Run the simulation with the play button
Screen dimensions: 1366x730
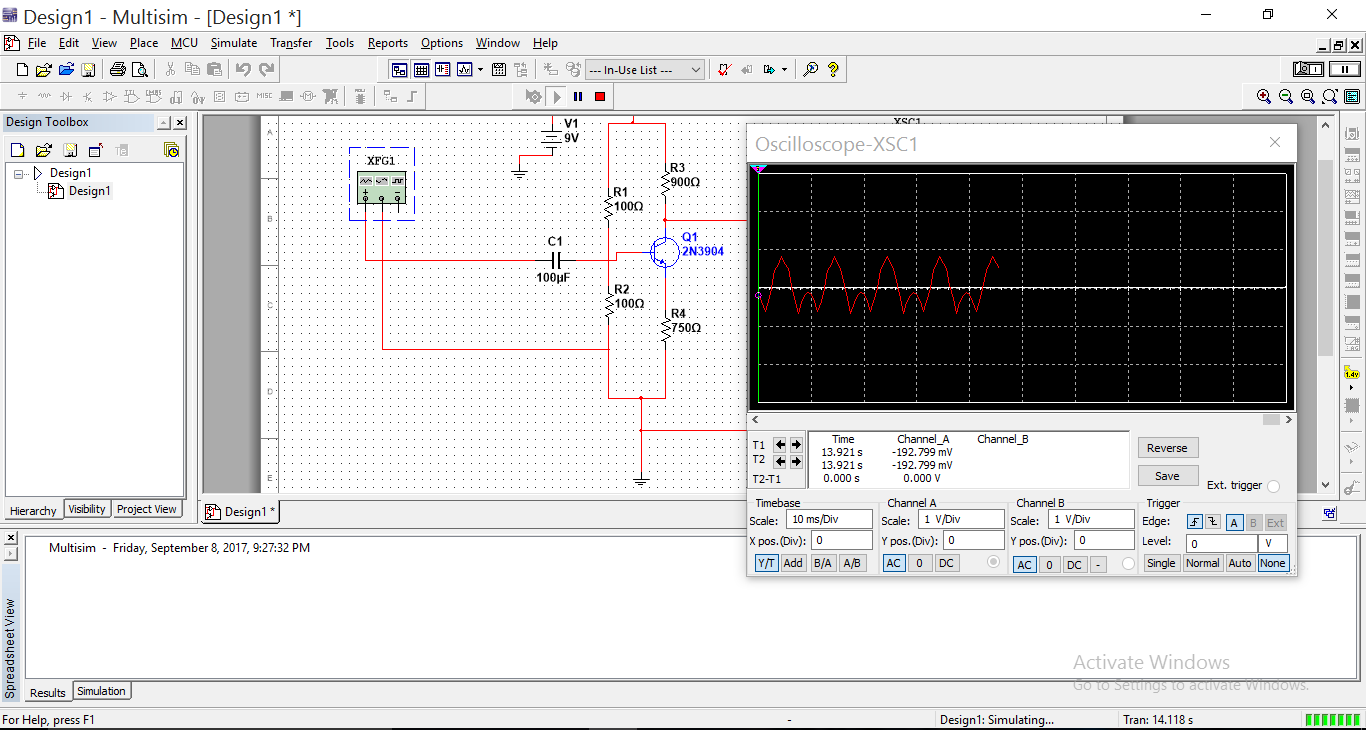[x=558, y=96]
